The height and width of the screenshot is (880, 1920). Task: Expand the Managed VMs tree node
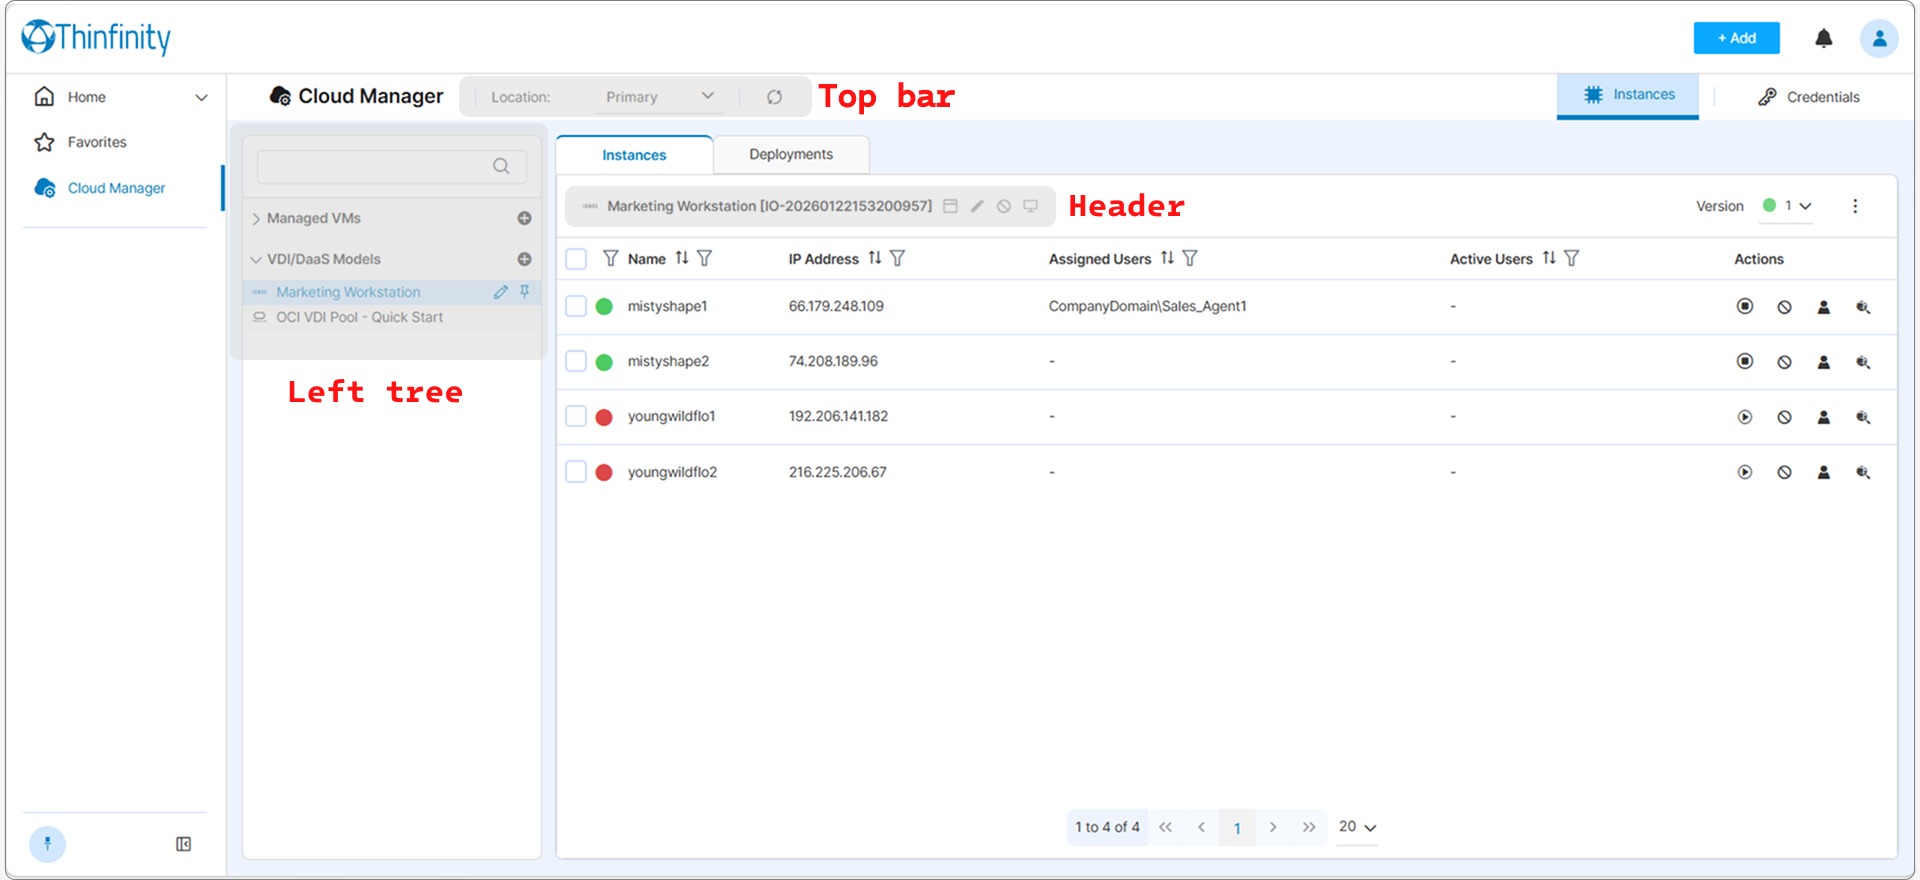tap(256, 219)
